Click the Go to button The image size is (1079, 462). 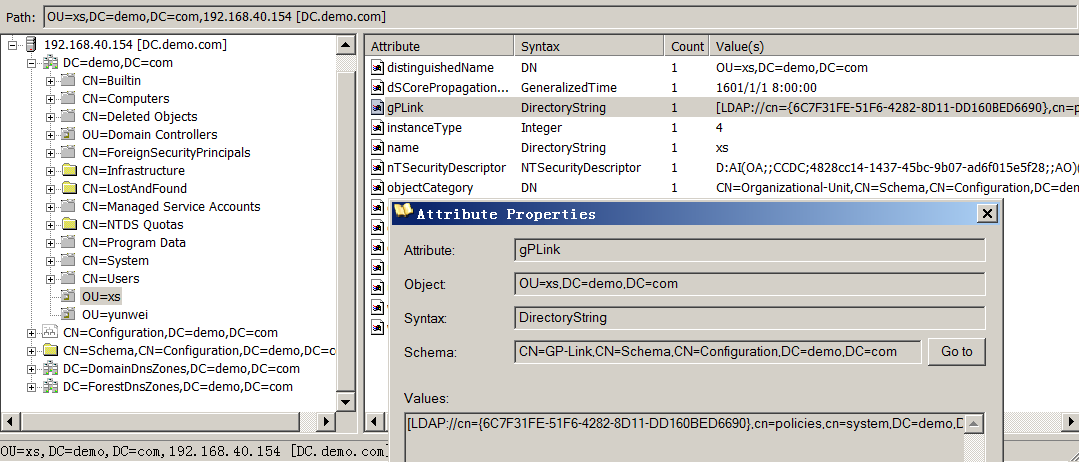pyautogui.click(x=957, y=351)
